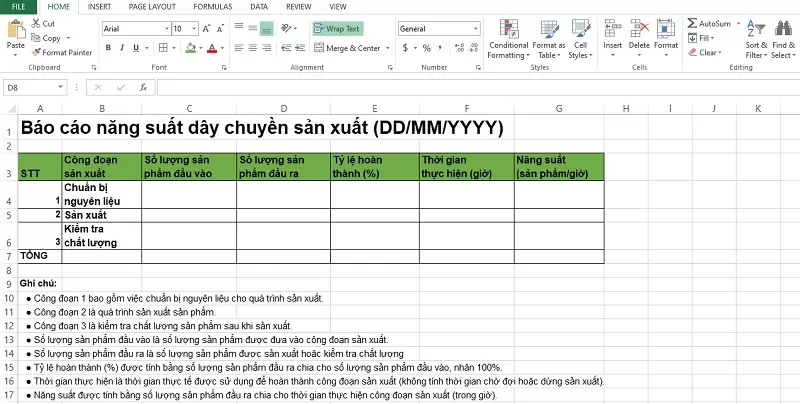The height and width of the screenshot is (404, 800).
Task: Click Merge & Center button
Action: (x=347, y=48)
